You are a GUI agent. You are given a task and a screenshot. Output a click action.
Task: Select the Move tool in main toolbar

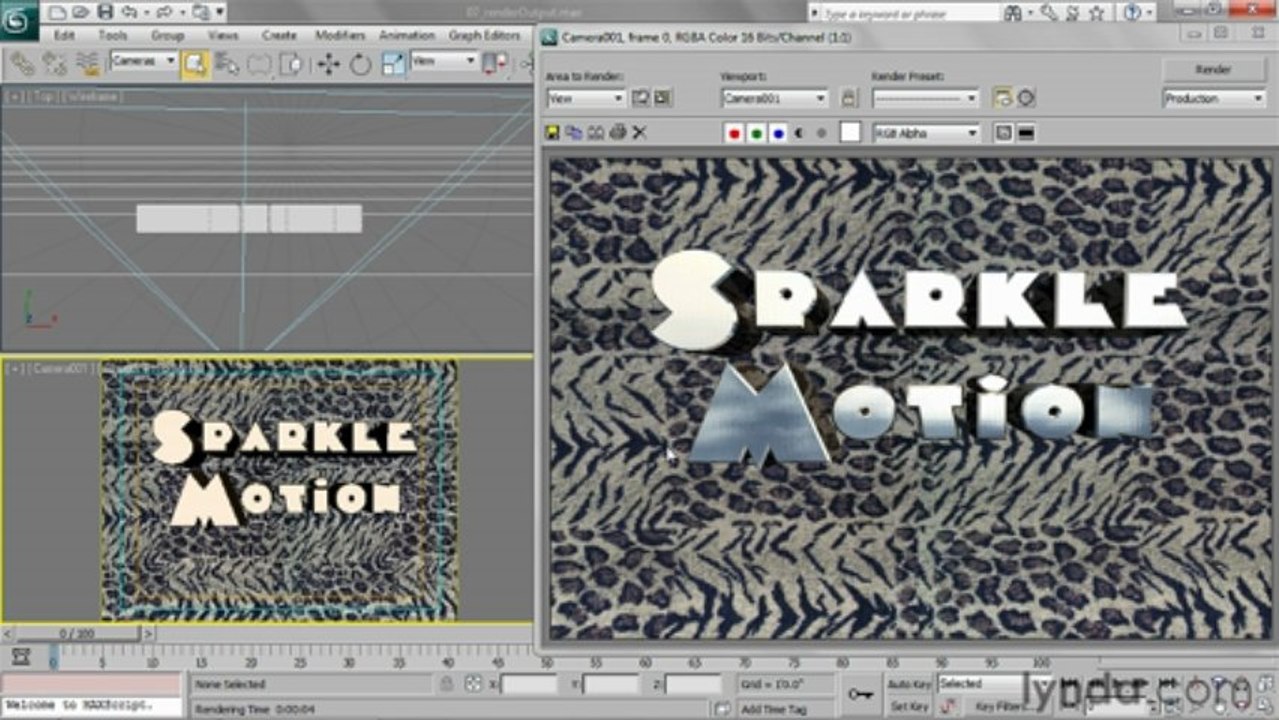pos(328,64)
